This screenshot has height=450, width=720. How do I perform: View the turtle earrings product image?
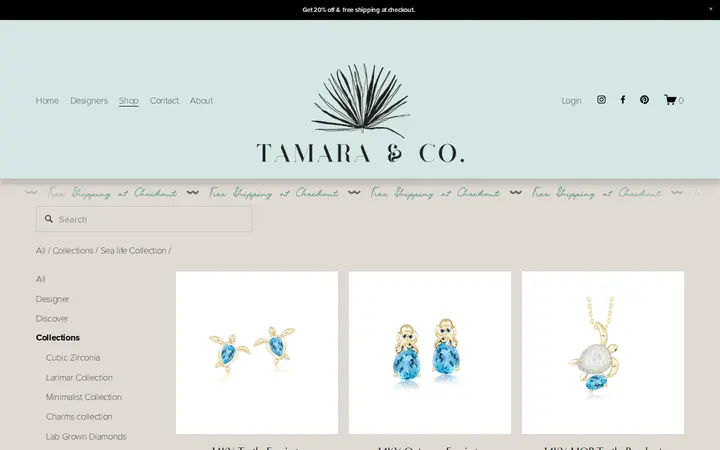point(257,353)
